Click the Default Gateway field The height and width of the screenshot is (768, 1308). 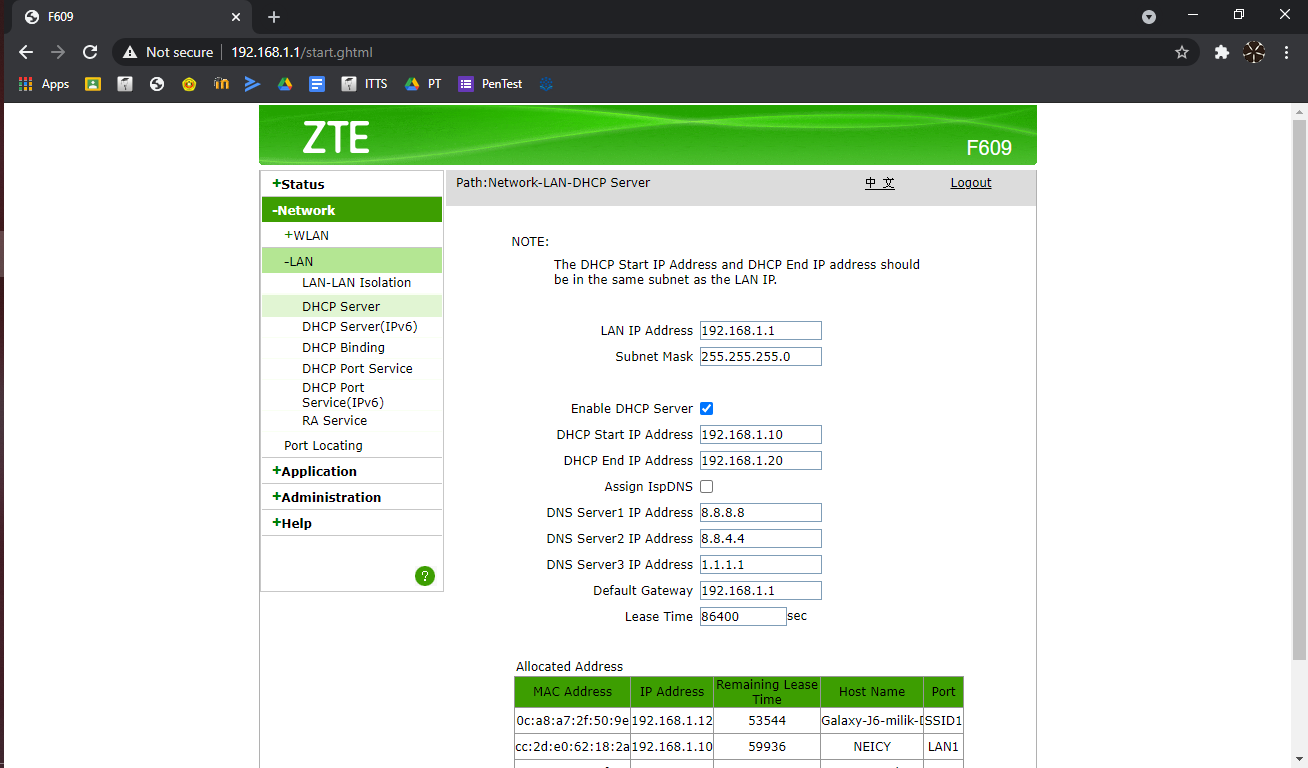(761, 591)
